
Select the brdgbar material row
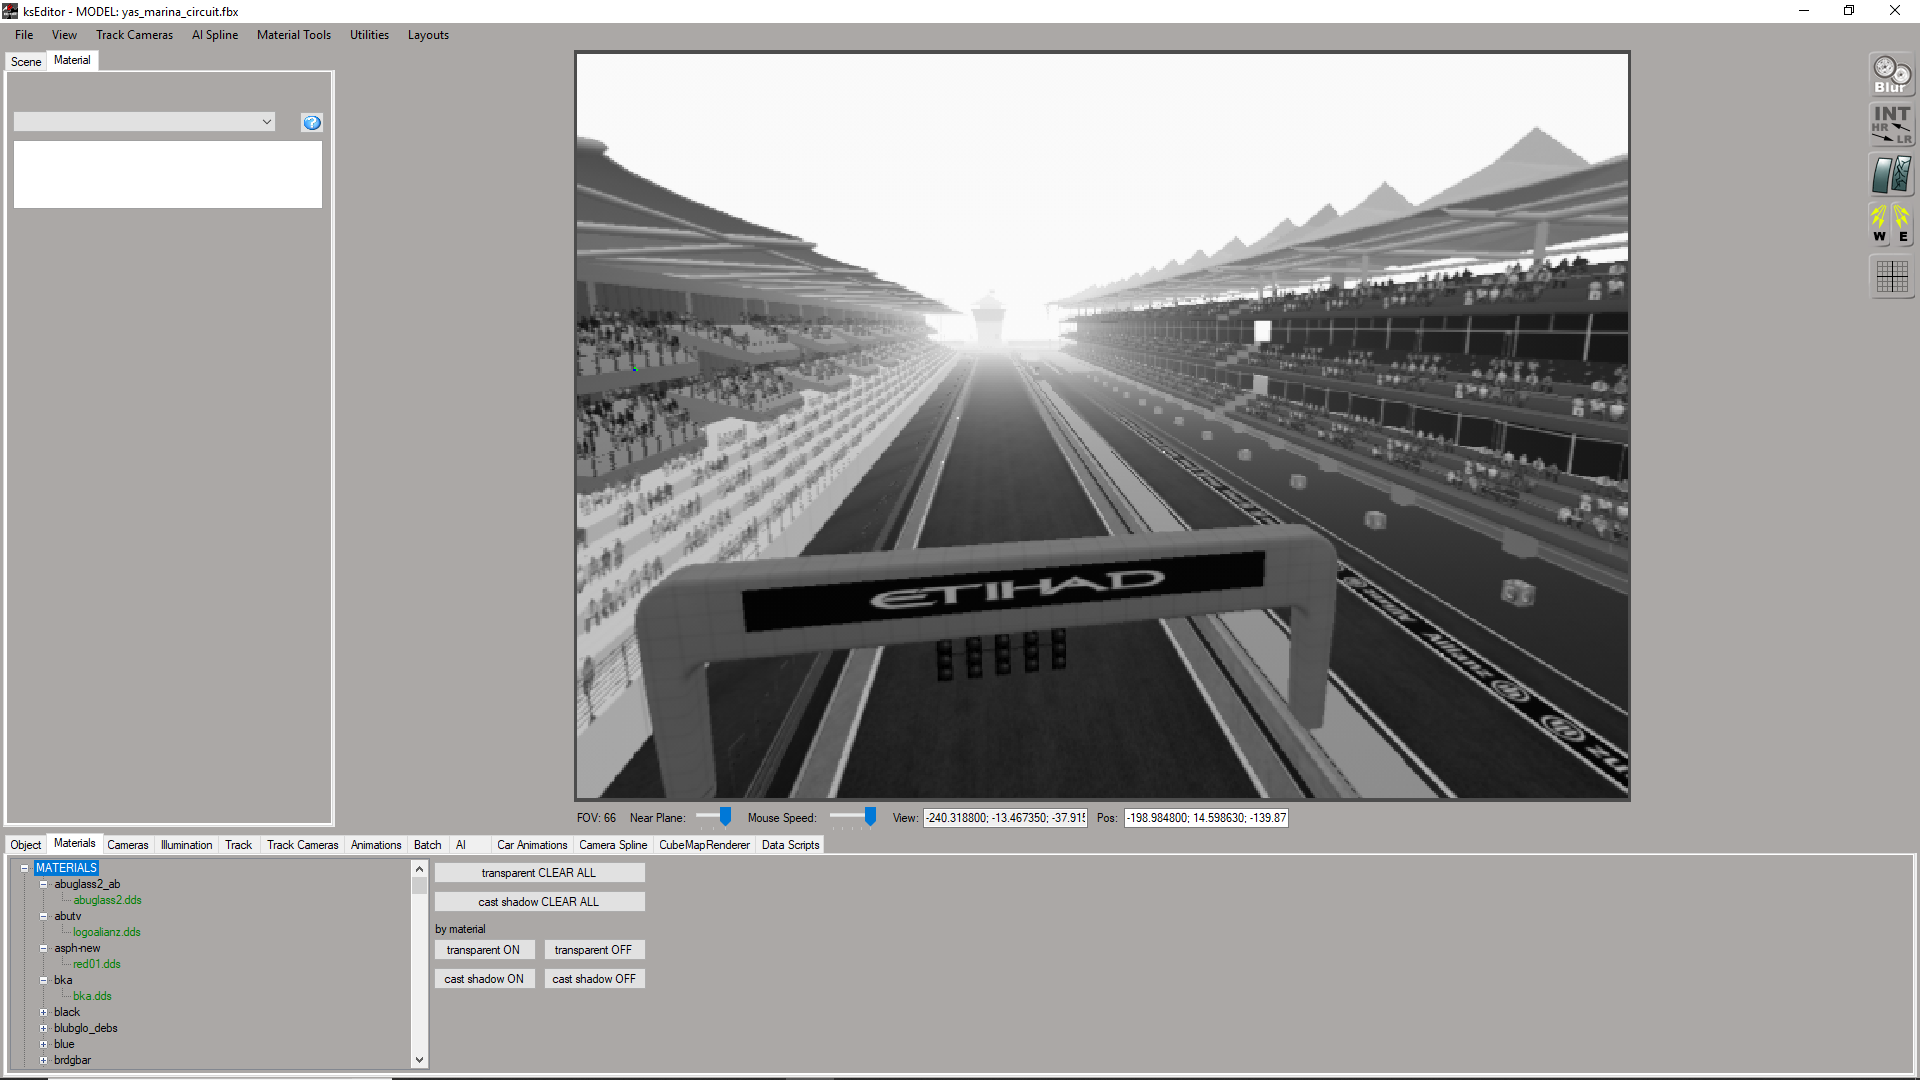tap(72, 1060)
